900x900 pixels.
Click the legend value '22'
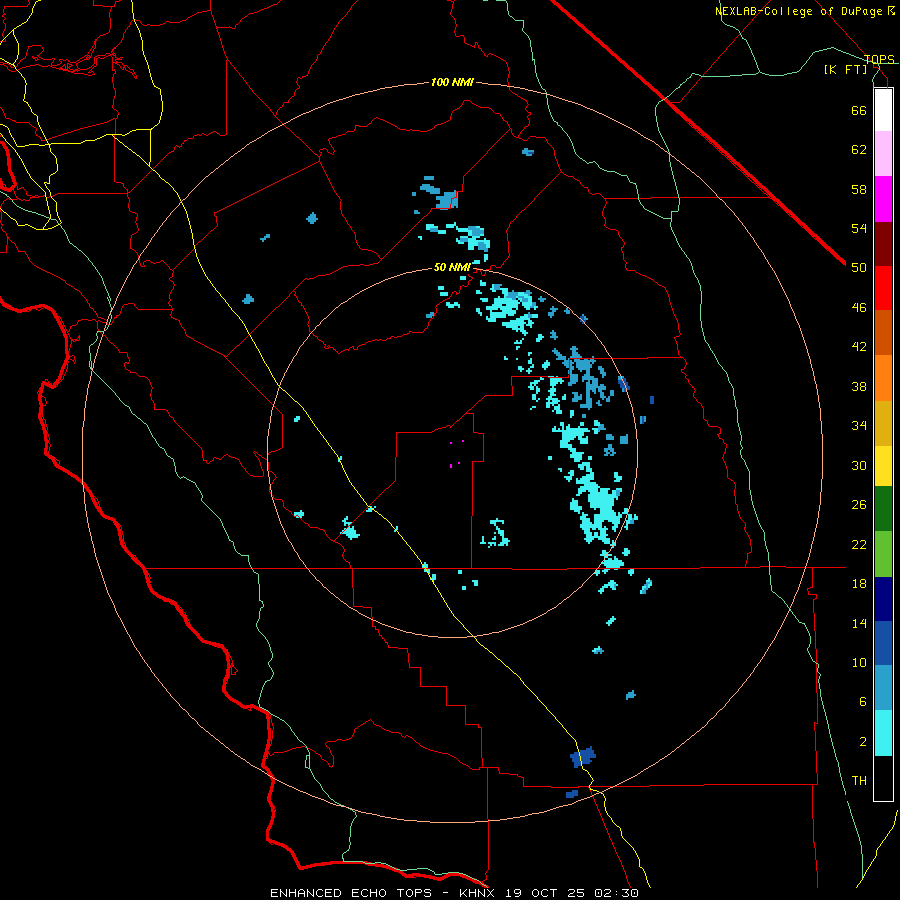tap(859, 545)
